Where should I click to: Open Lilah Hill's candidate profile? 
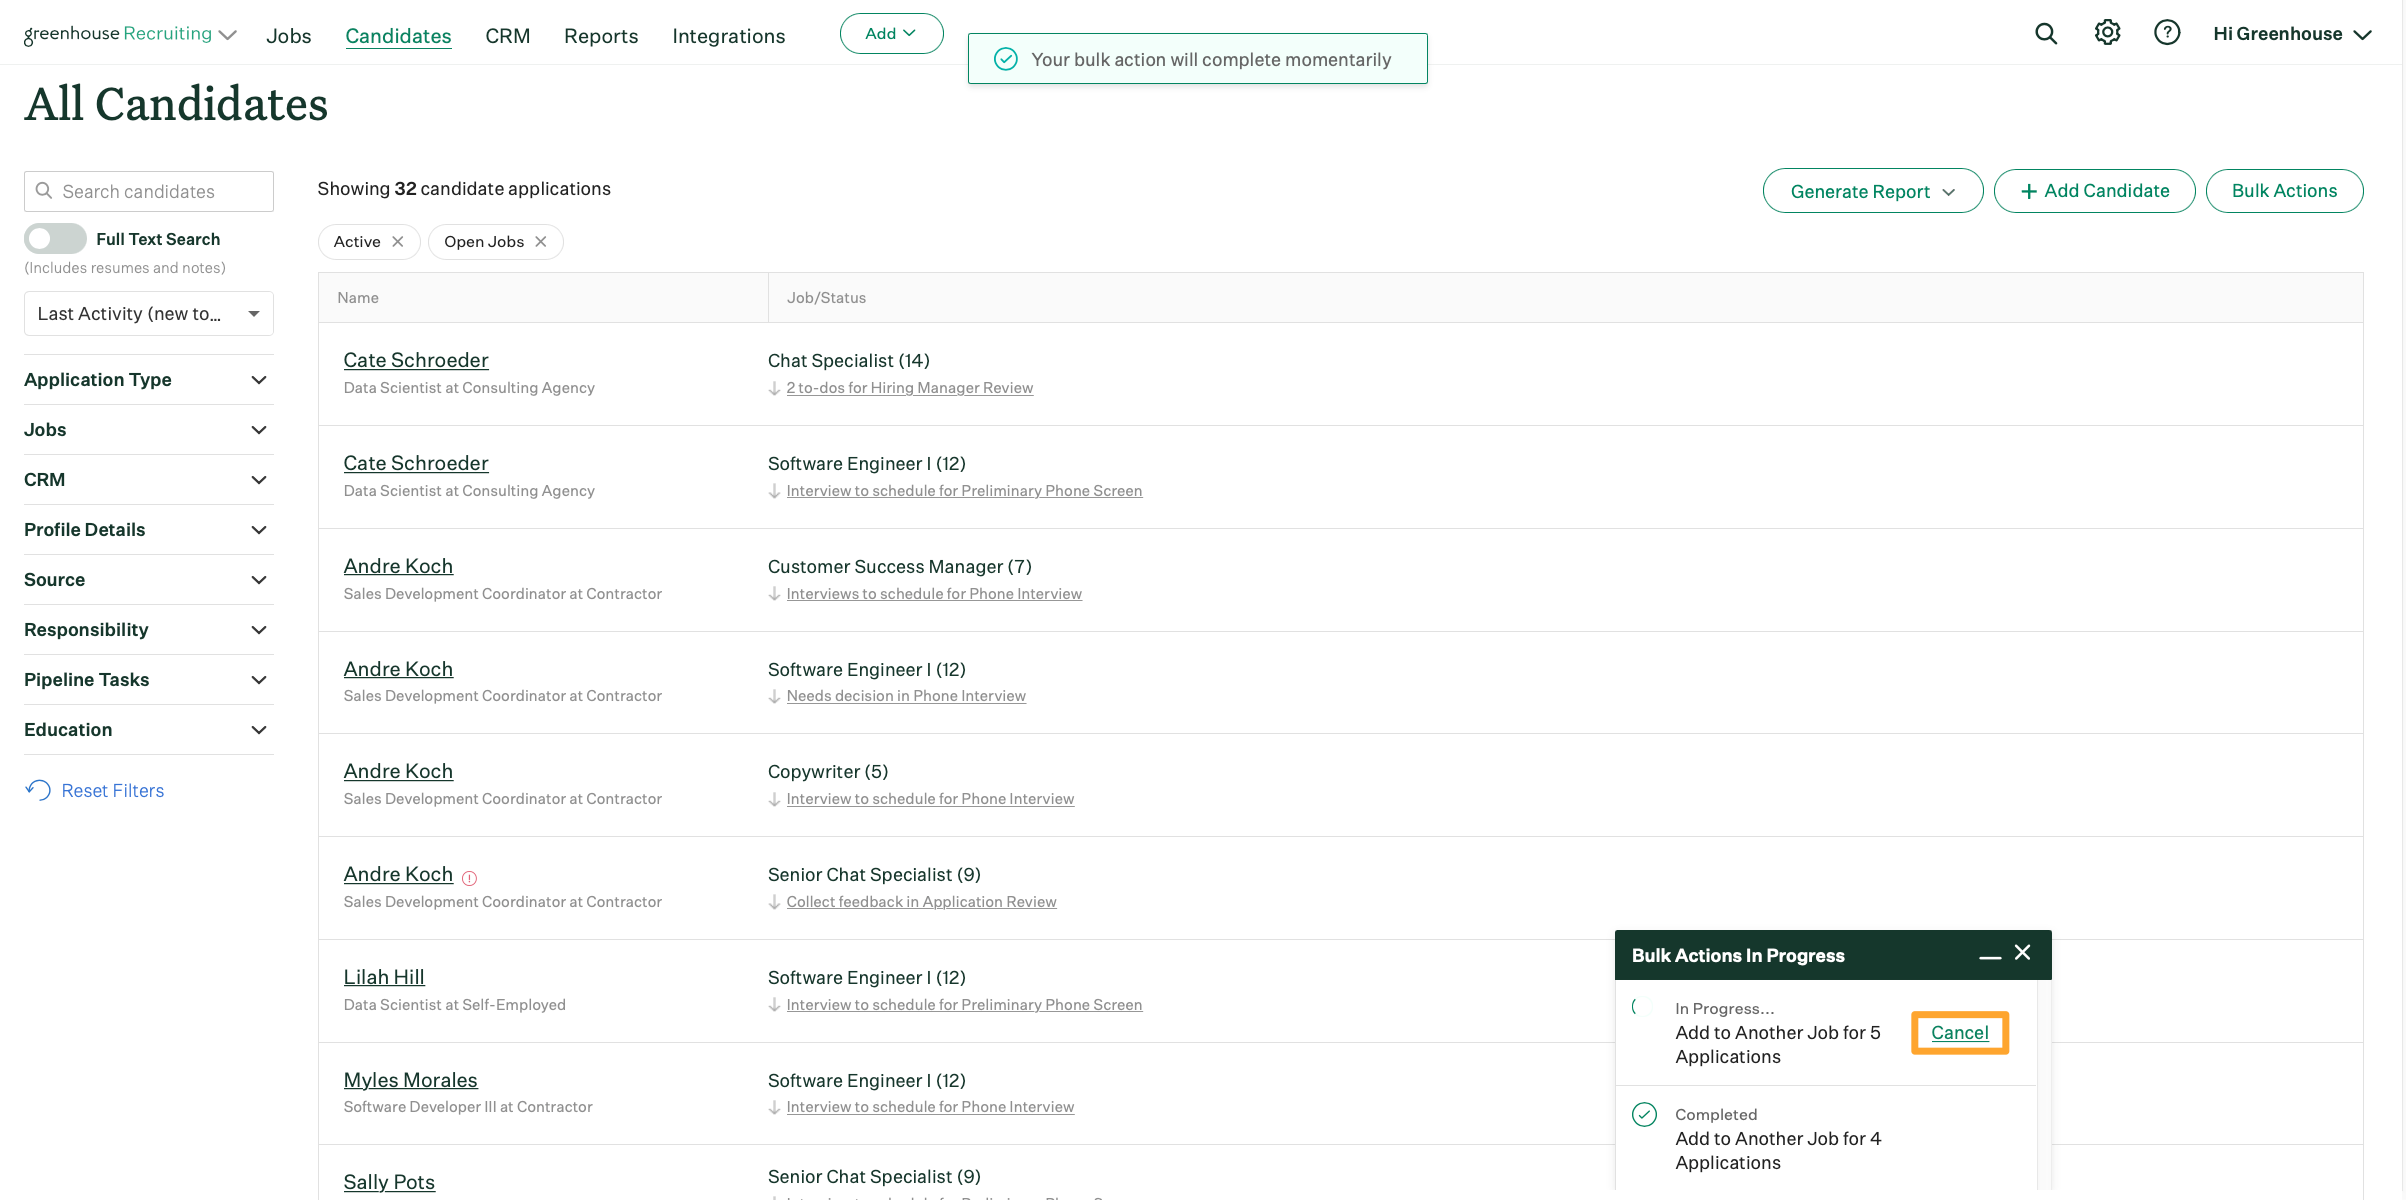click(384, 977)
